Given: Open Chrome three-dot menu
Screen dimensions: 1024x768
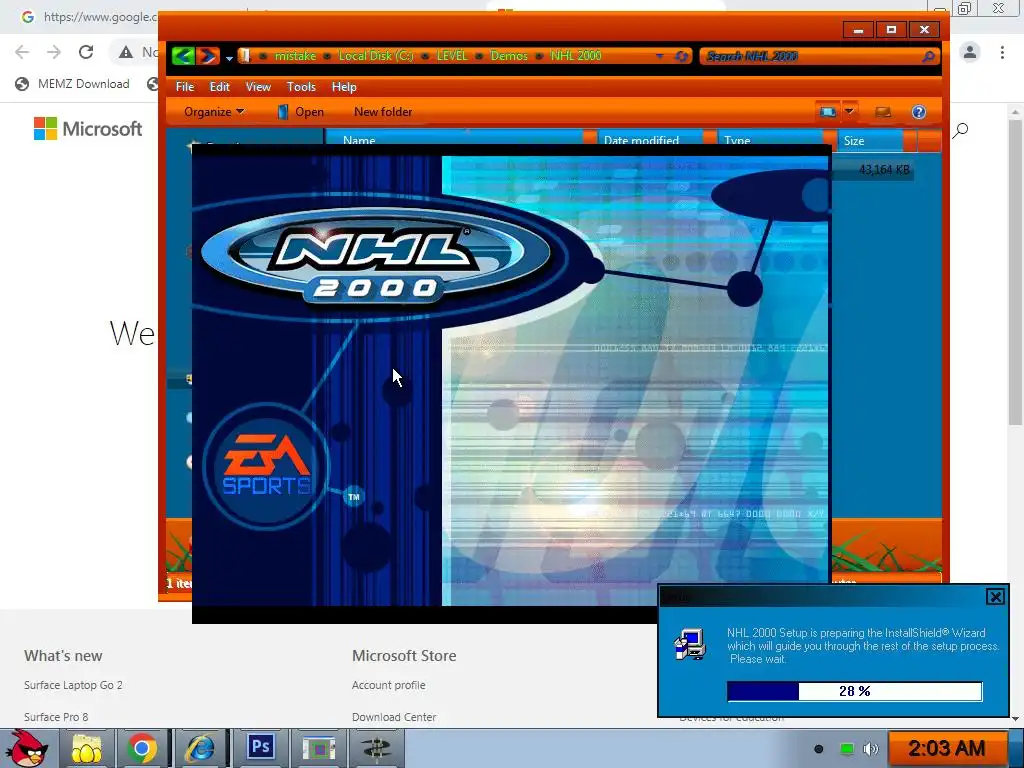Looking at the screenshot, I should pos(1002,52).
